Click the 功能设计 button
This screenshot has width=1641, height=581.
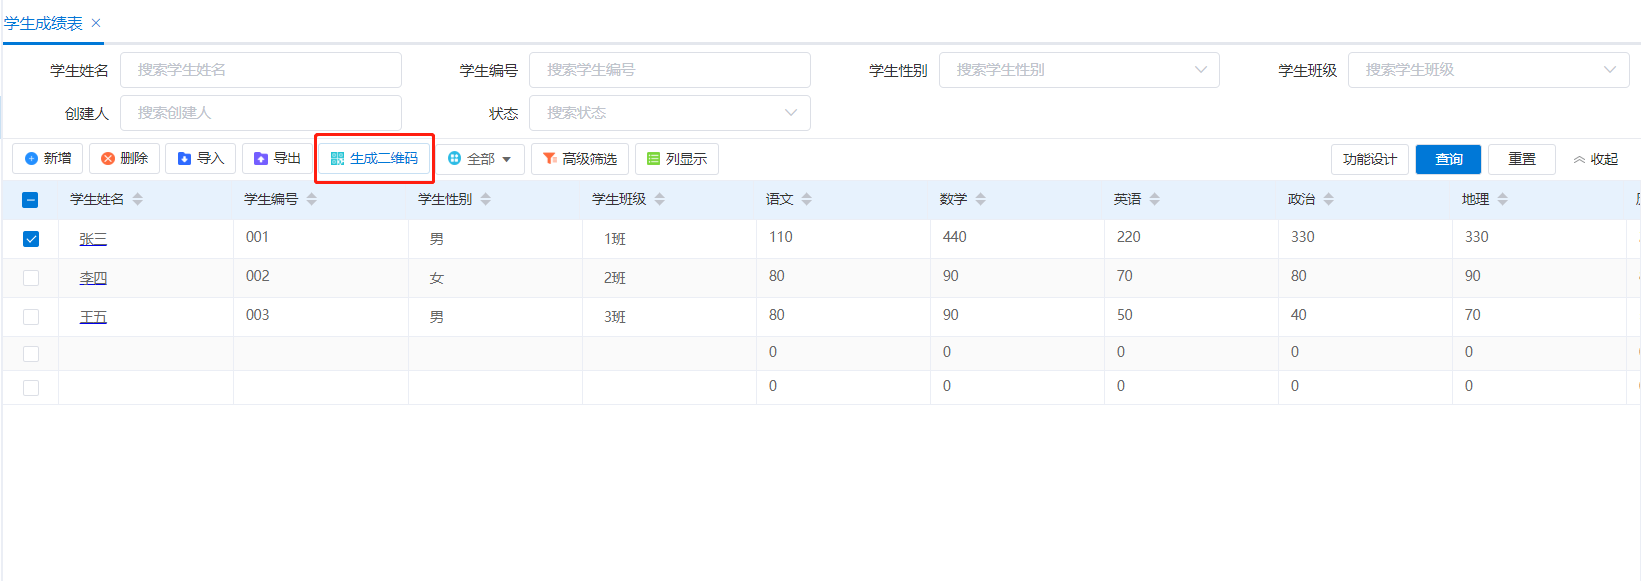pos(1370,159)
